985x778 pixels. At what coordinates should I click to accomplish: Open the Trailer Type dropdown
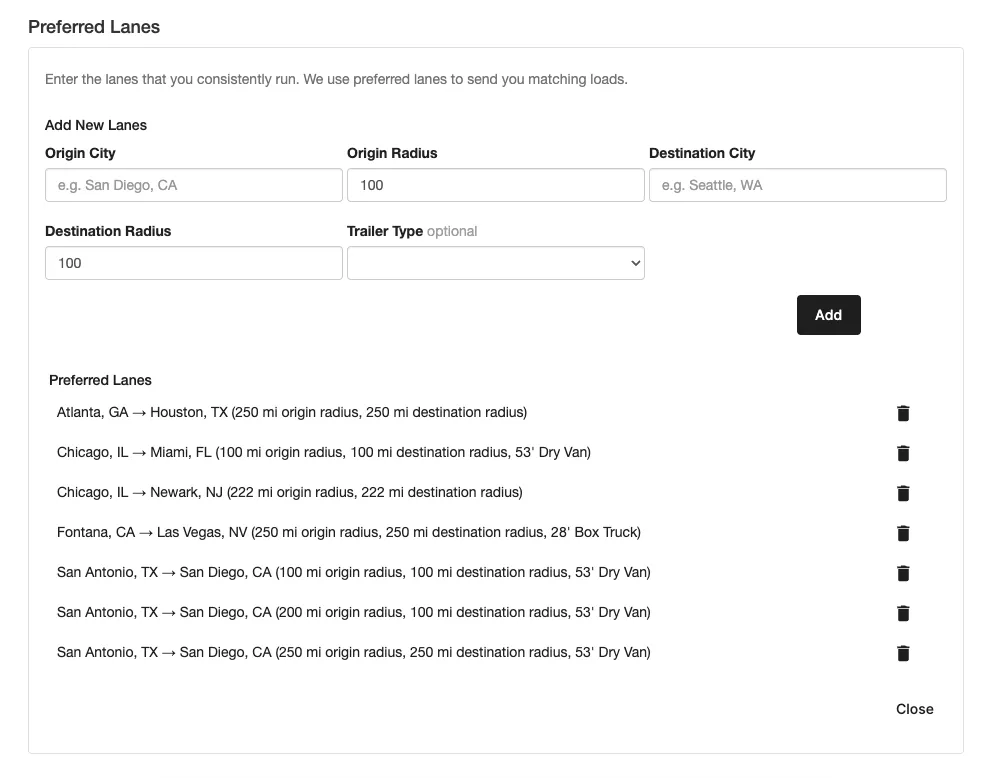(x=496, y=263)
